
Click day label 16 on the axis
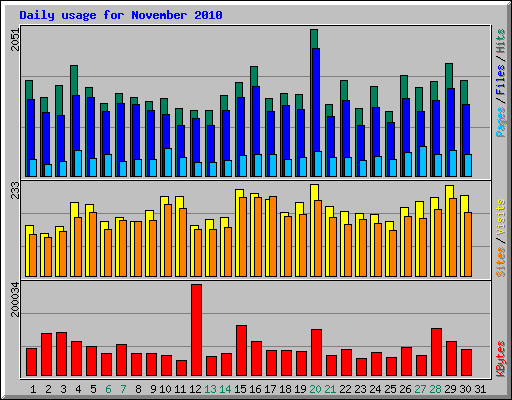click(255, 389)
